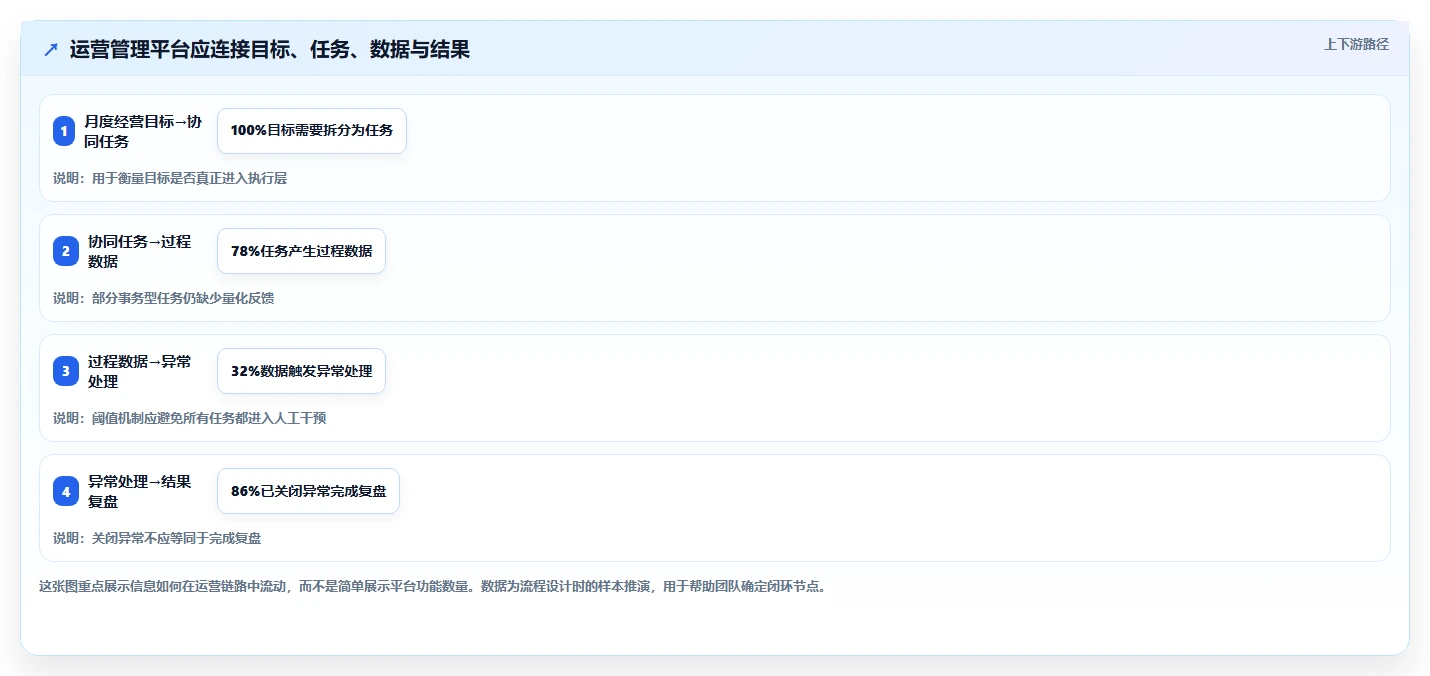Screen dimensions: 1430x676
Task: Click the 86%已关闭异常完成复盘 chip
Action: coord(308,491)
